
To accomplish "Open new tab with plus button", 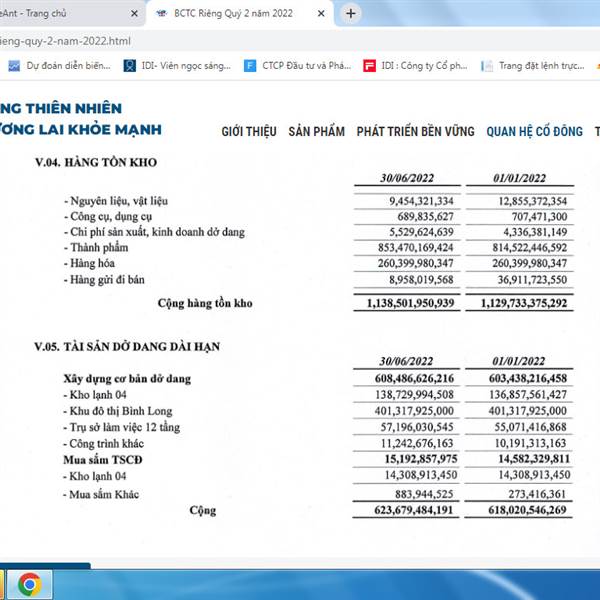I will click(x=351, y=14).
